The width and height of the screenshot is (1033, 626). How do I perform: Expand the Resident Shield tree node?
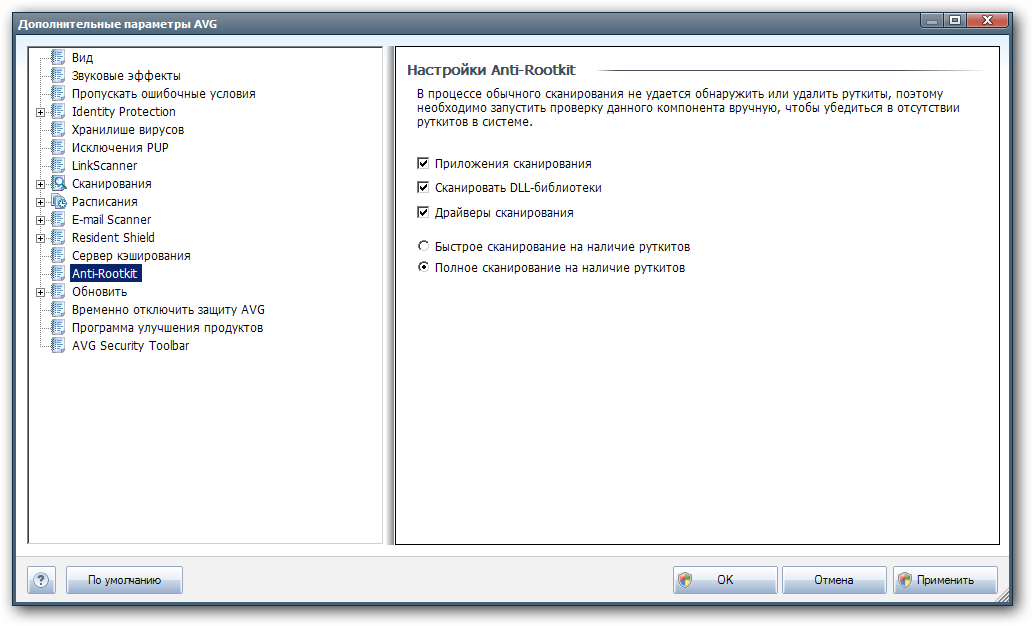(40, 239)
